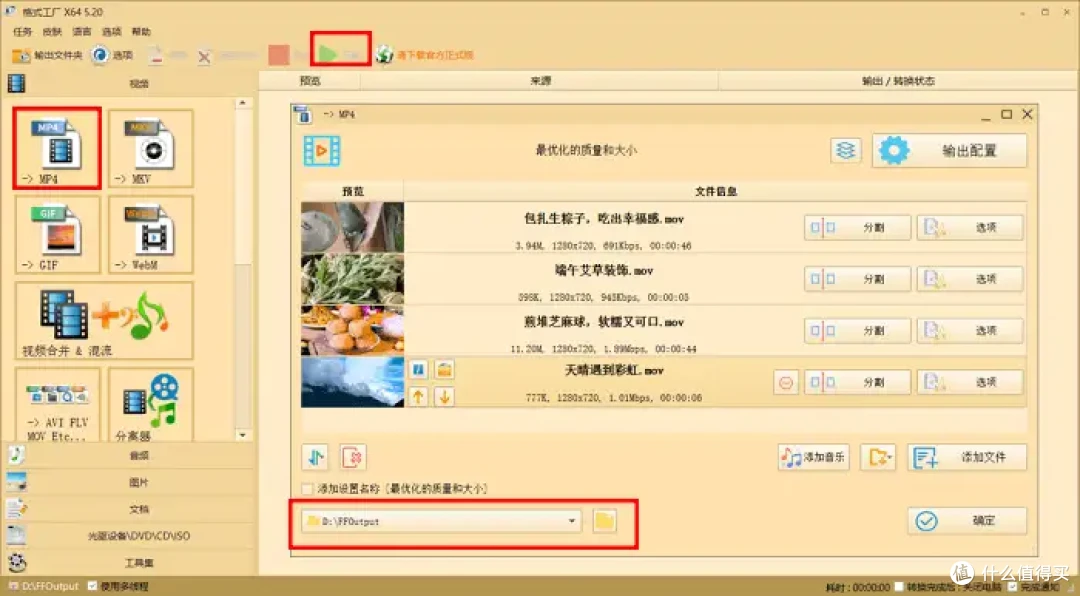Screen dimensions: 1080x596
Task: Open the 视频合并 & 混流 tool
Action: [104, 321]
